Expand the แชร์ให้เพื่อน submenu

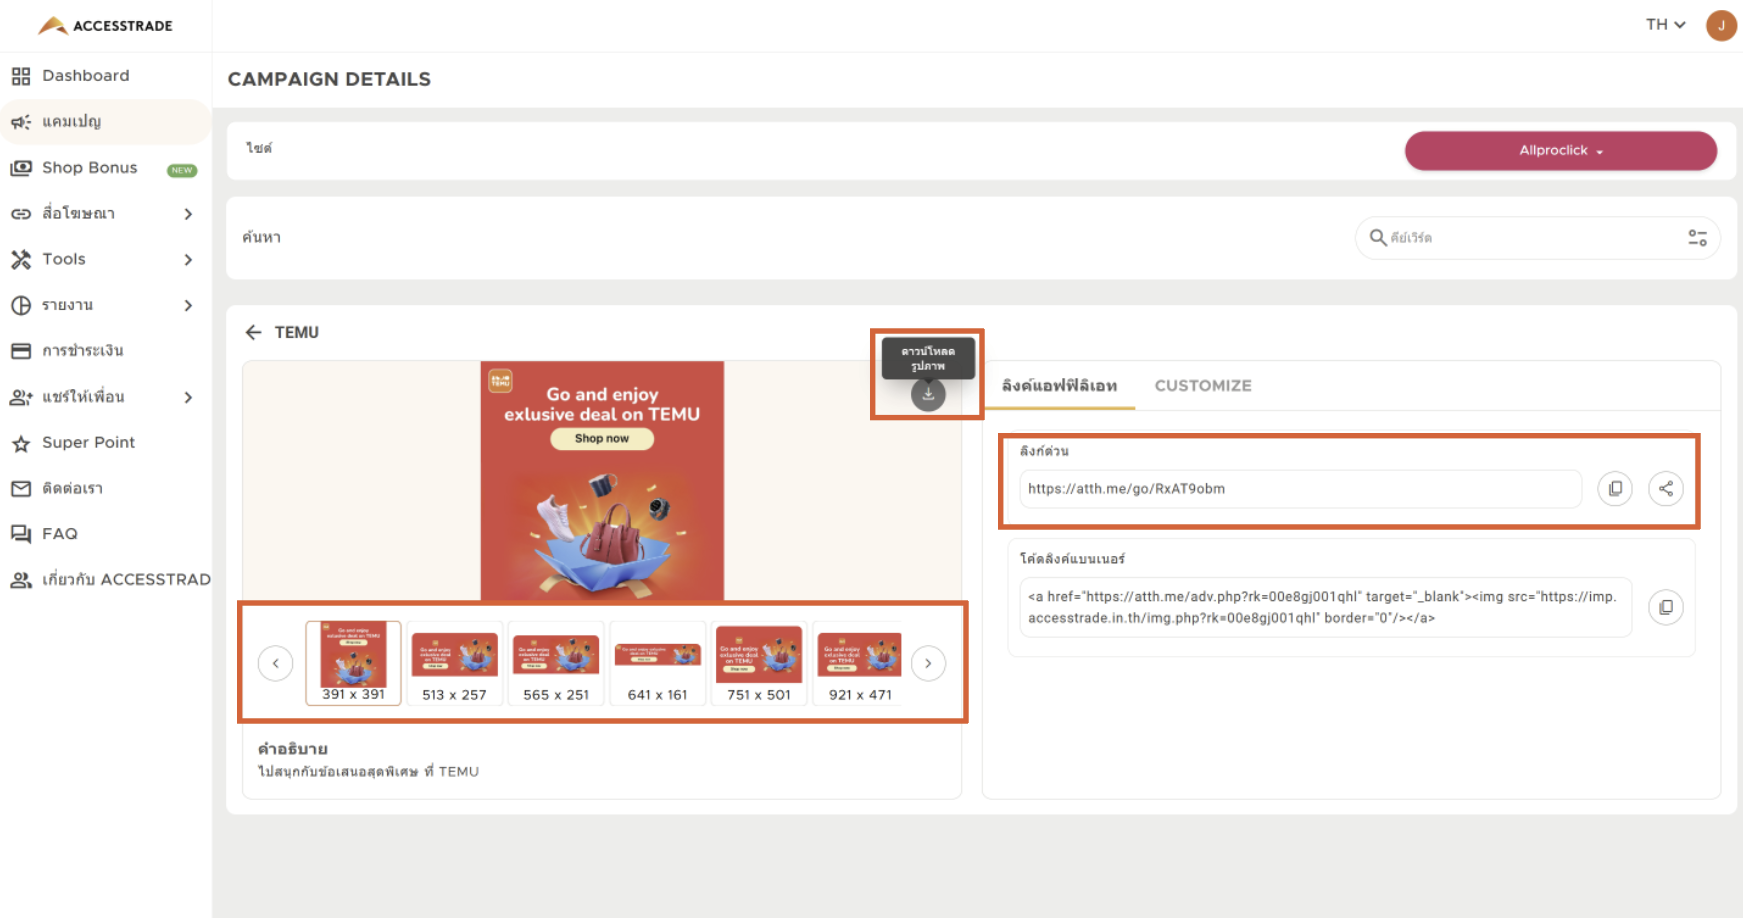[188, 397]
